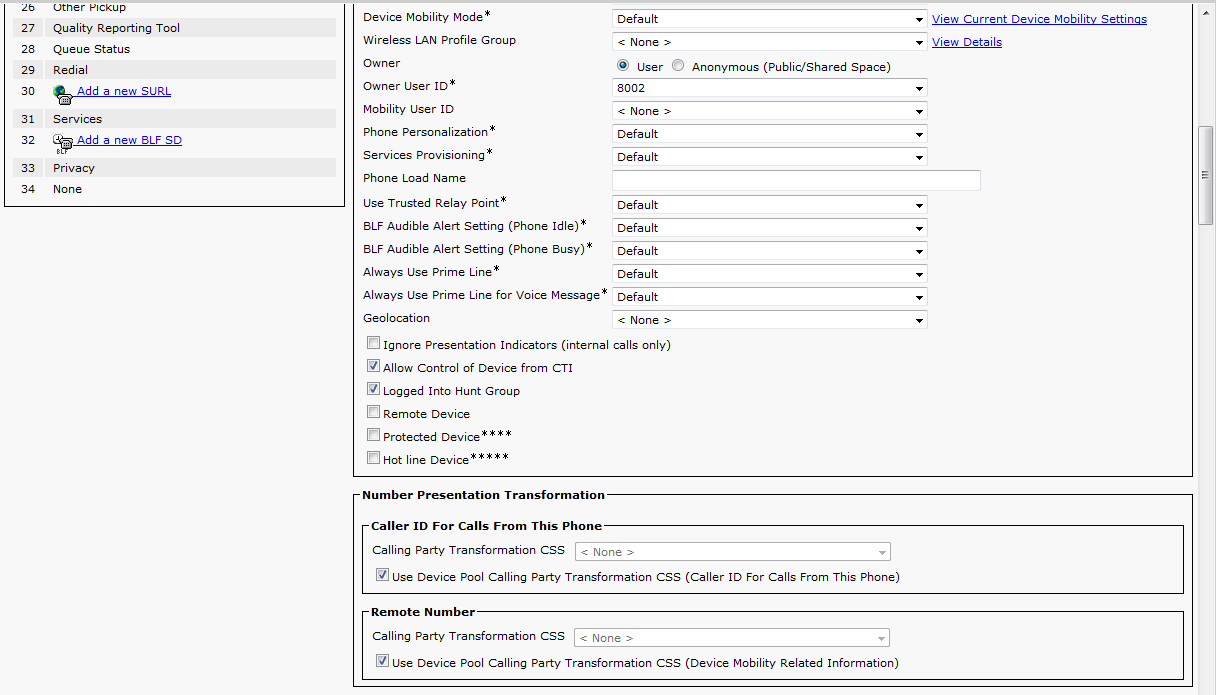
Task: Click the BLF speed dial icon
Action: [x=64, y=143]
